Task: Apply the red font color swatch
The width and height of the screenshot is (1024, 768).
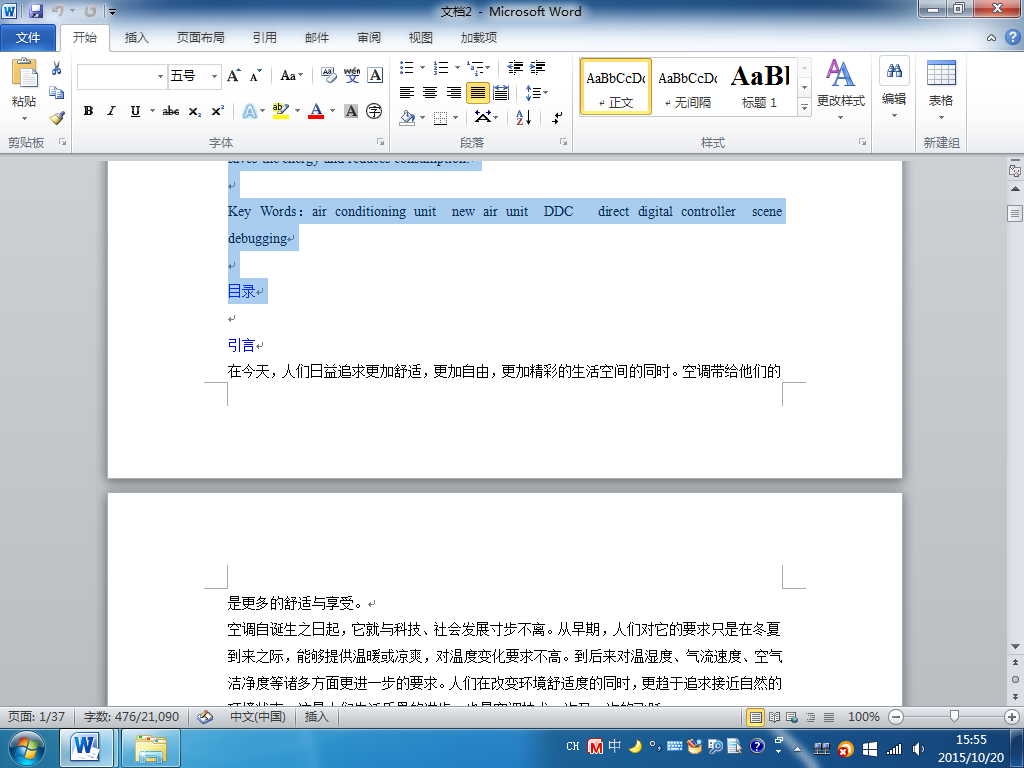Action: point(316,111)
